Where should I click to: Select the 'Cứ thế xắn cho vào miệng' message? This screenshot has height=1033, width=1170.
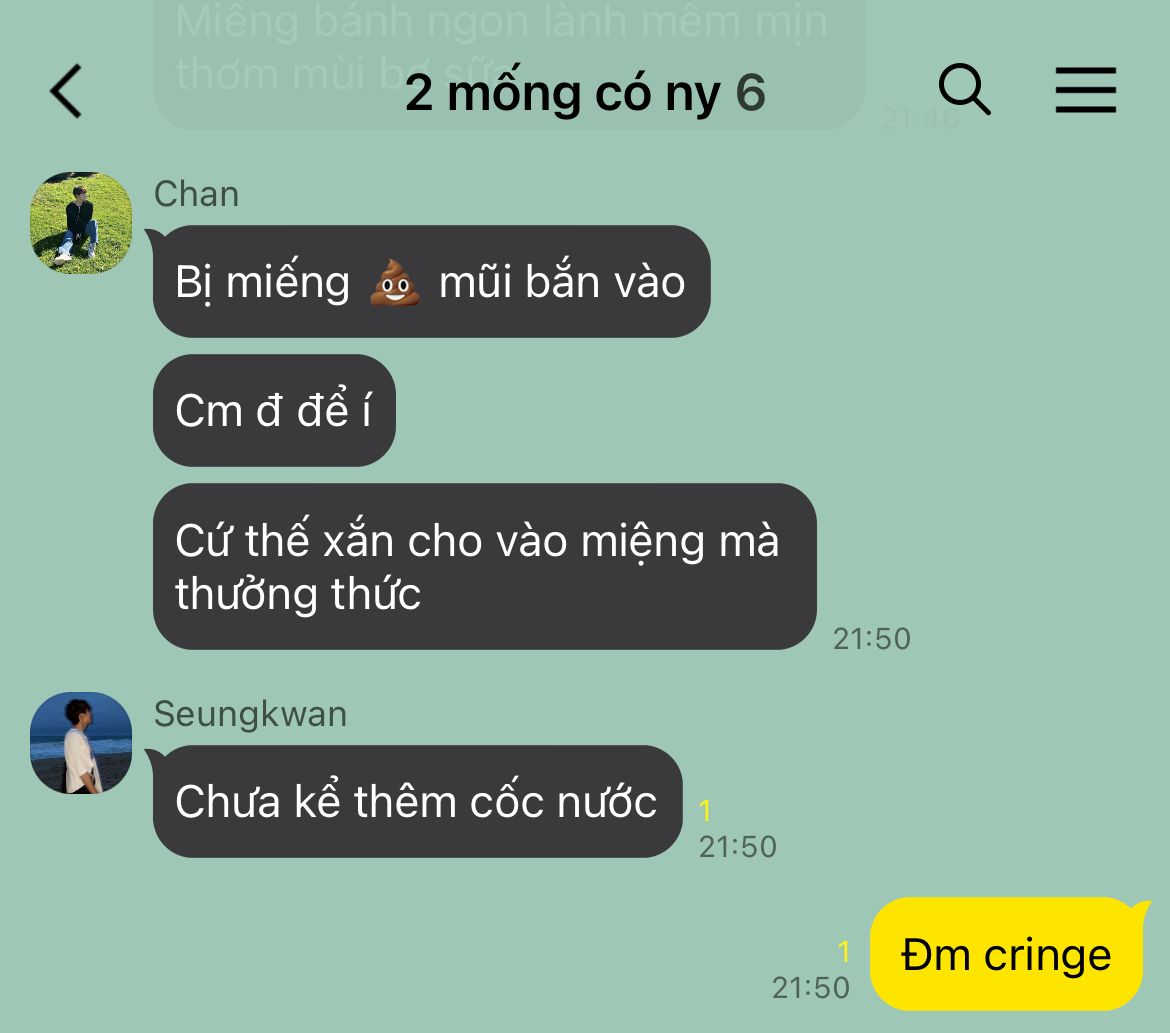coord(484,567)
